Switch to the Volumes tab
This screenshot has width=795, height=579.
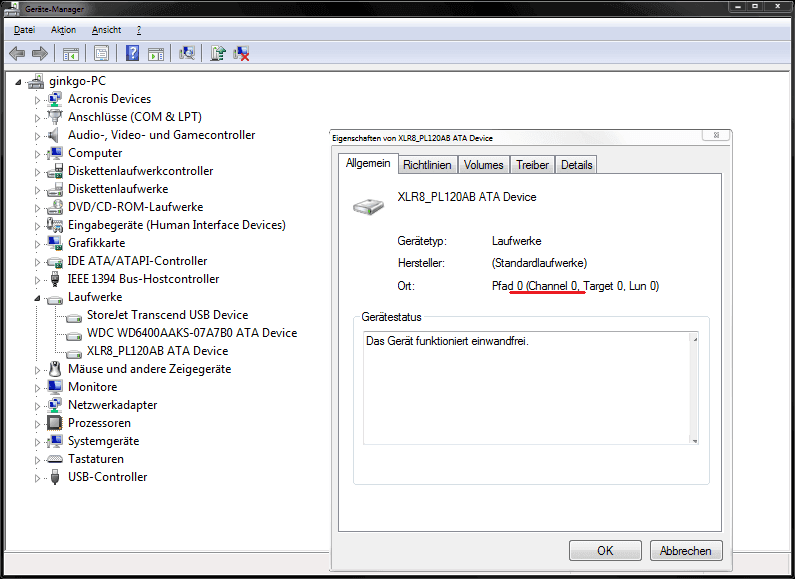(x=484, y=165)
